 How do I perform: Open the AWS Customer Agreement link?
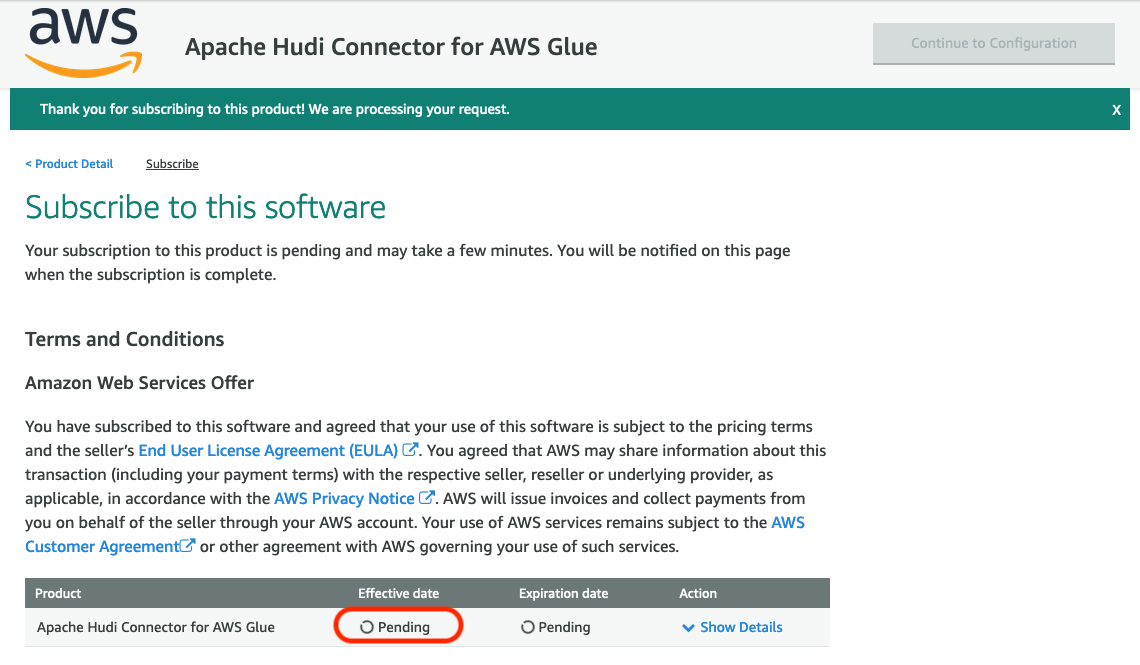(110, 547)
